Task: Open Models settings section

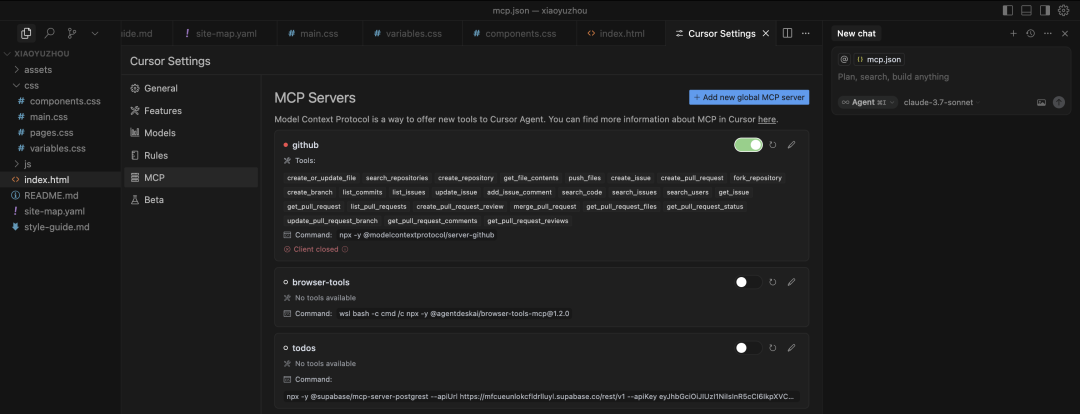Action: [x=191, y=133]
